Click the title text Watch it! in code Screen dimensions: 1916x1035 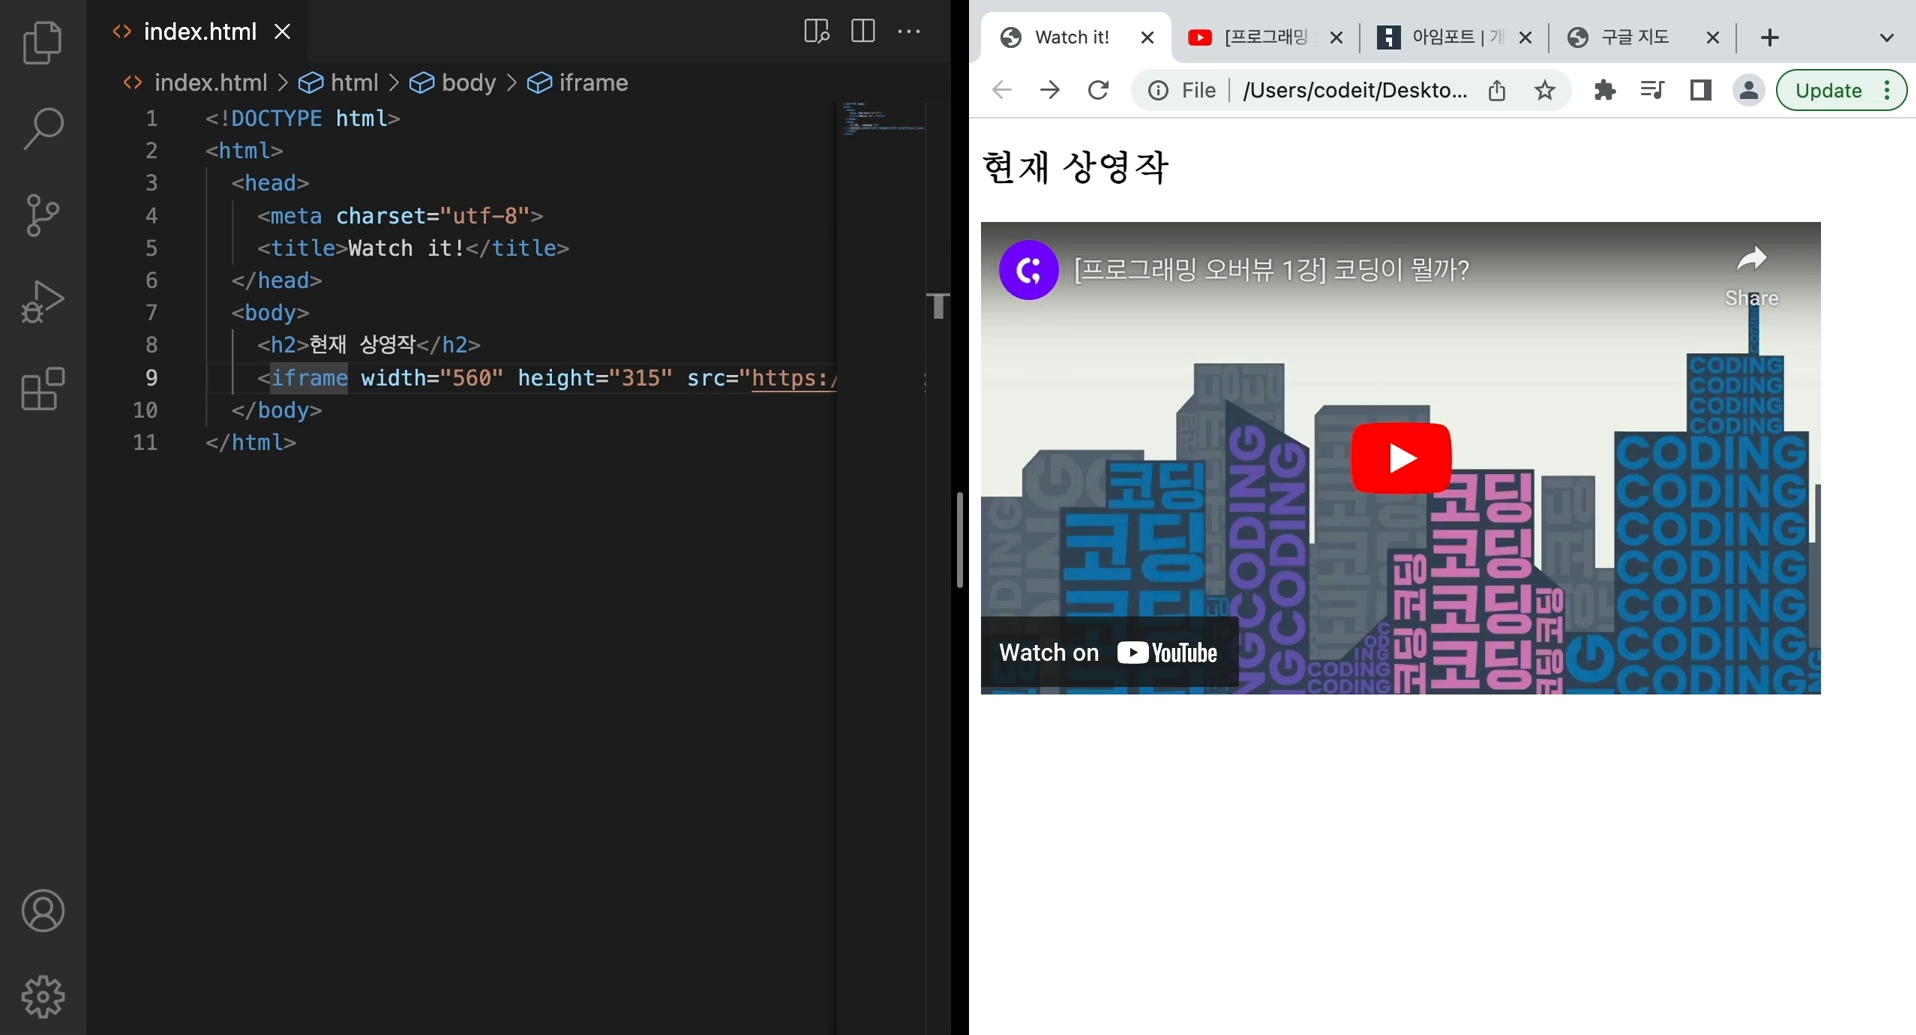(406, 248)
